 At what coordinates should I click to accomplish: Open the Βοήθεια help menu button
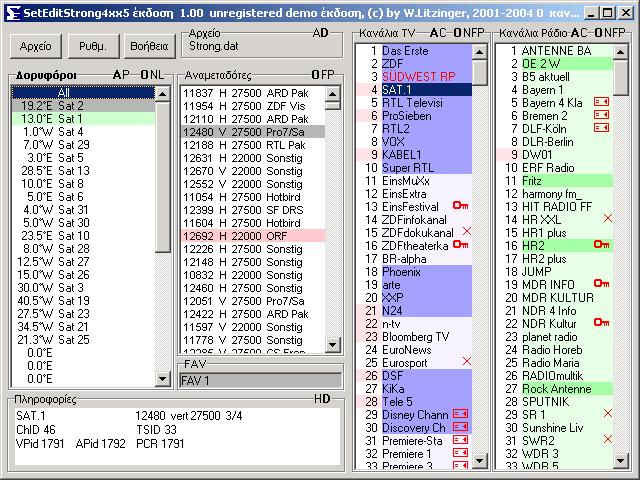149,46
